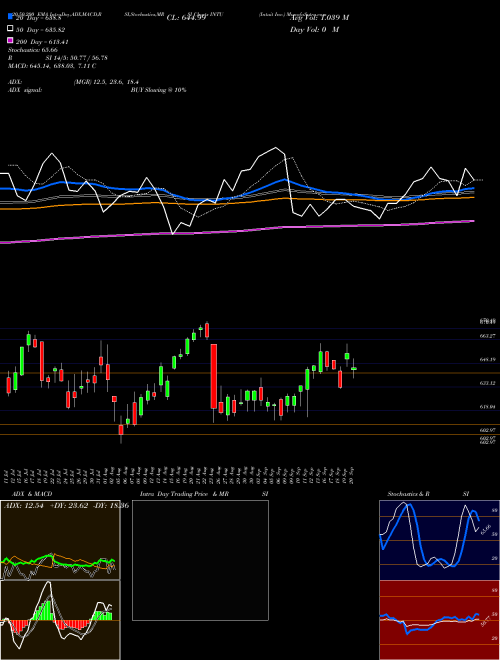Viewport: 500px width, 660px height.
Task: Click the 'BUY Slowing @ 10%' ADX signal
Action: 158,90
